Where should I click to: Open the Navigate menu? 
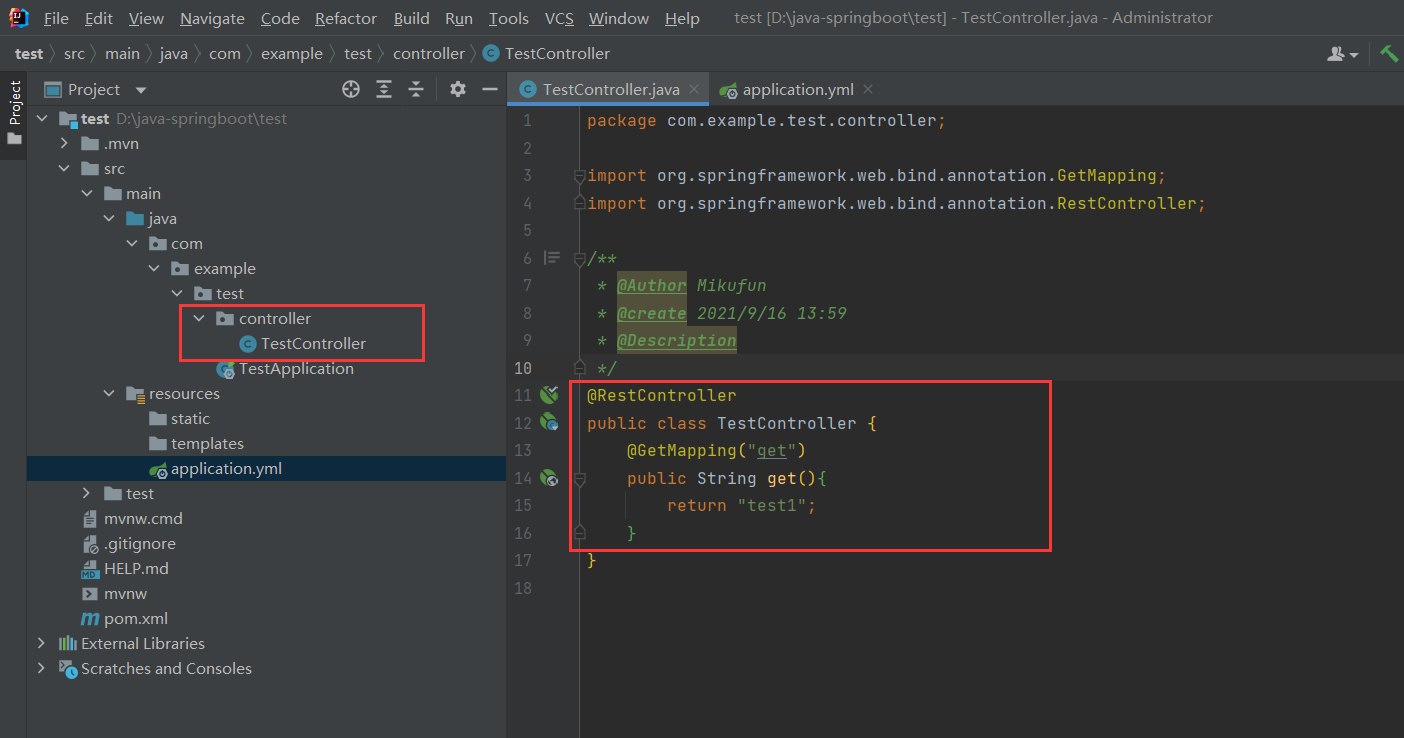coord(212,18)
